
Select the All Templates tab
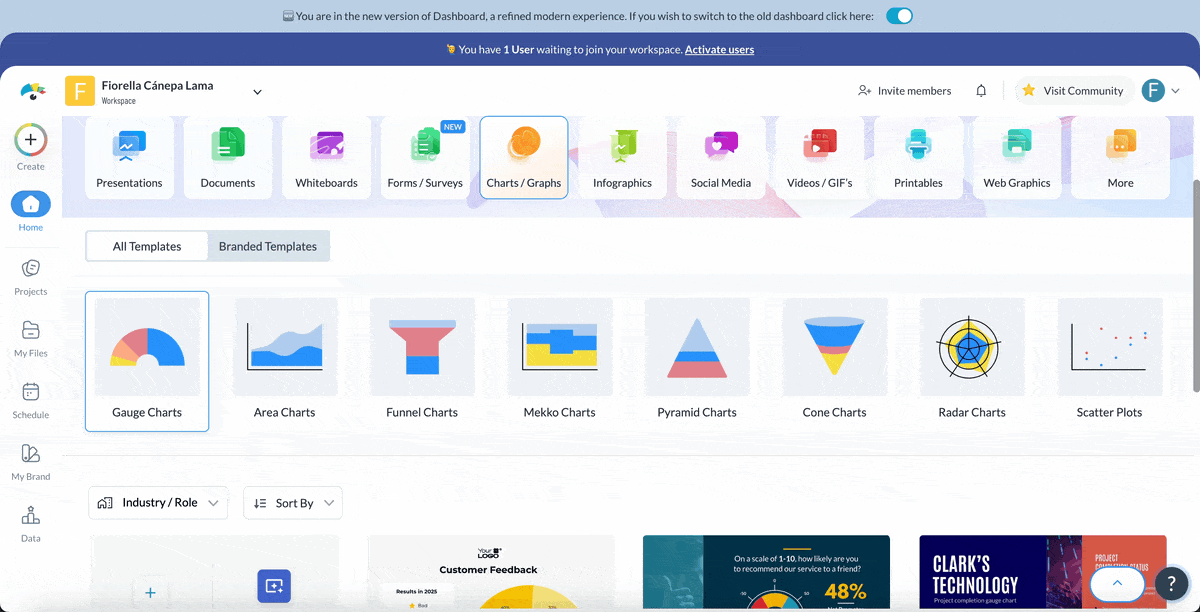[147, 246]
